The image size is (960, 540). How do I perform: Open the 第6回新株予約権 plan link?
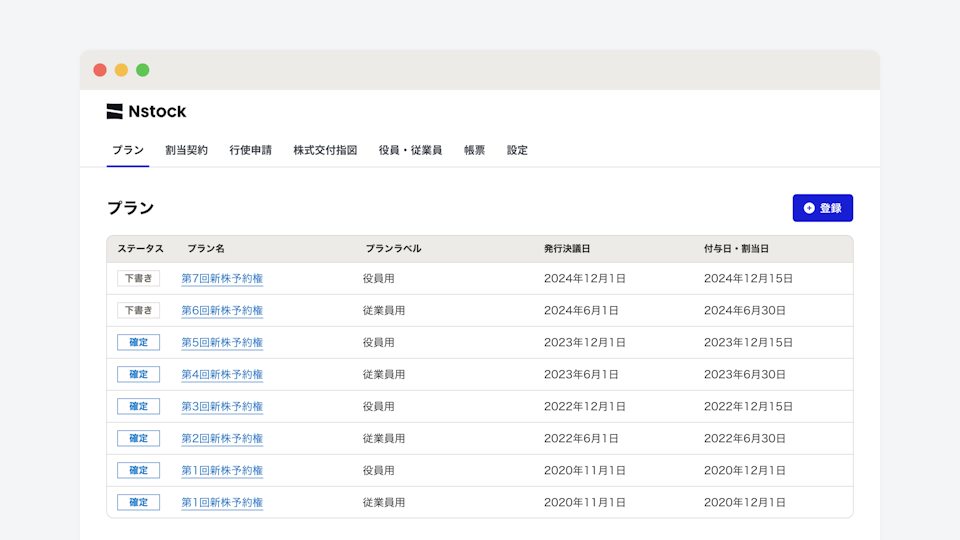(222, 311)
